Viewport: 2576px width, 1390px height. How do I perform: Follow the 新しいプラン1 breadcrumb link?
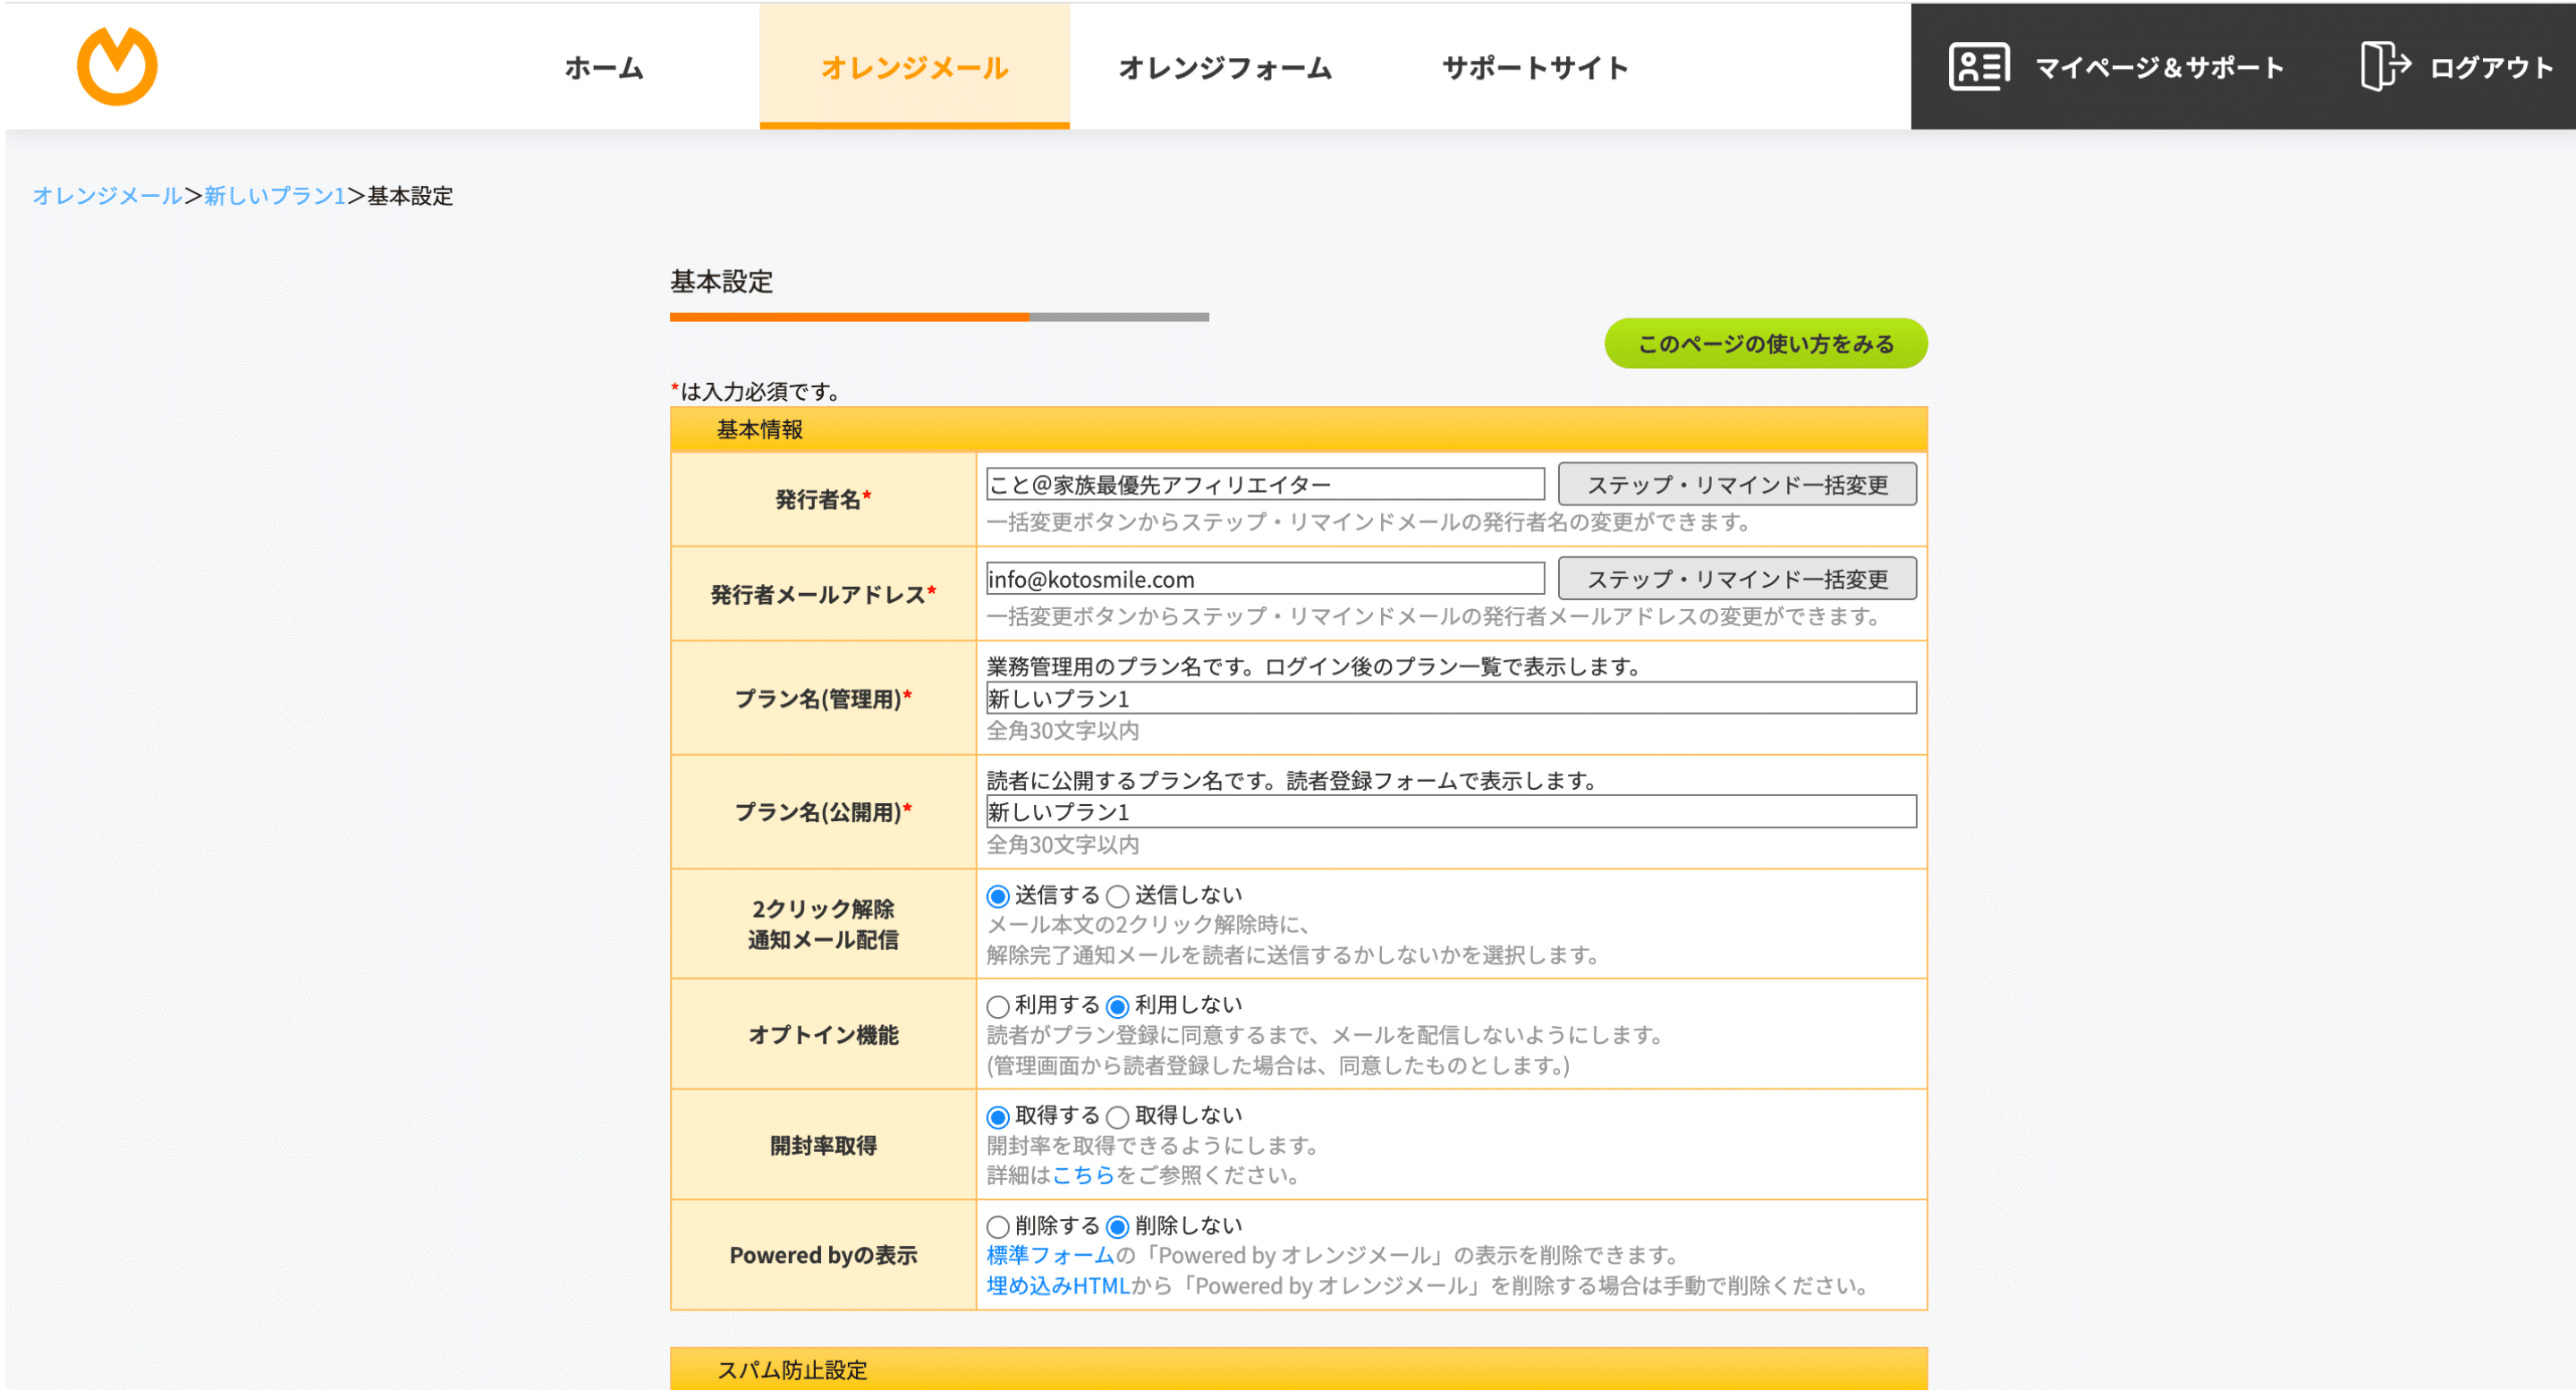275,195
